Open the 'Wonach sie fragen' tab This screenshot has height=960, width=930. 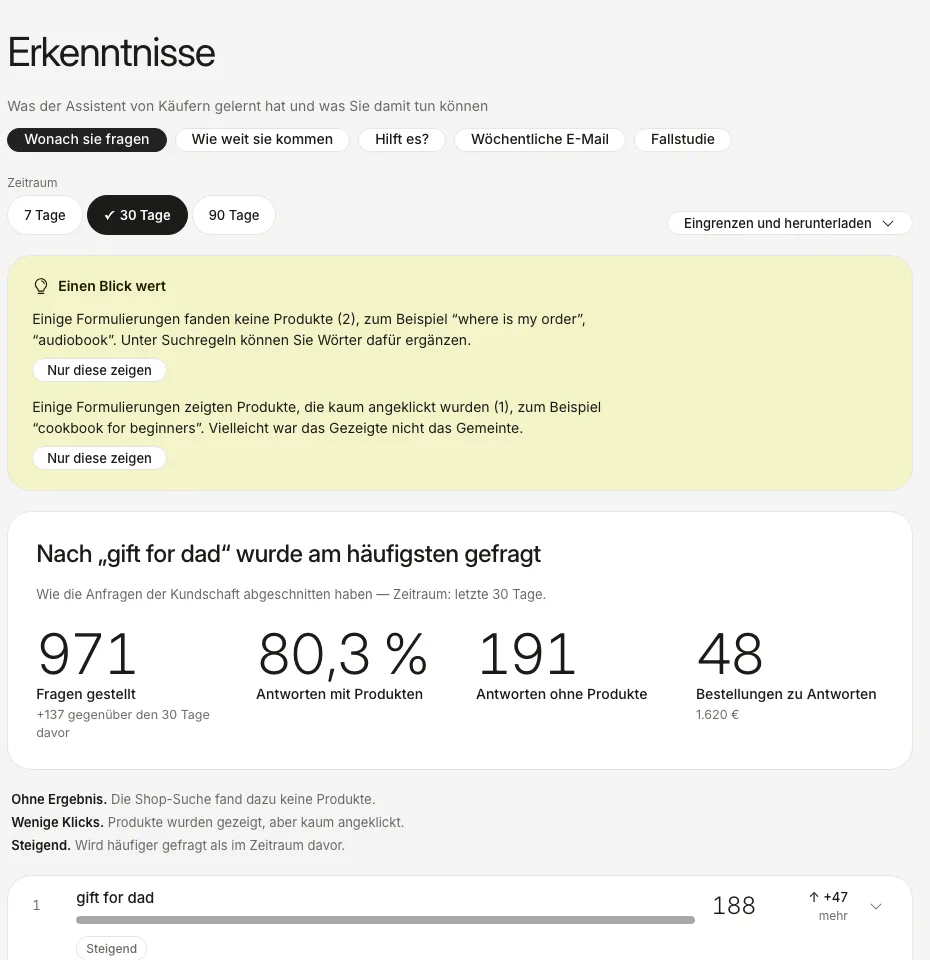(x=87, y=140)
